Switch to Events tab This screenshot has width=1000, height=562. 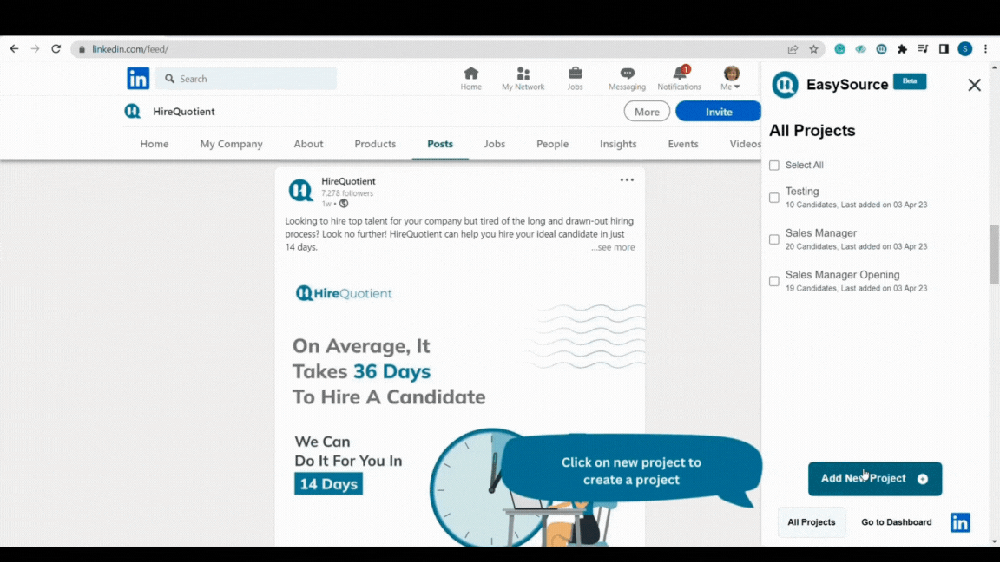pyautogui.click(x=683, y=144)
